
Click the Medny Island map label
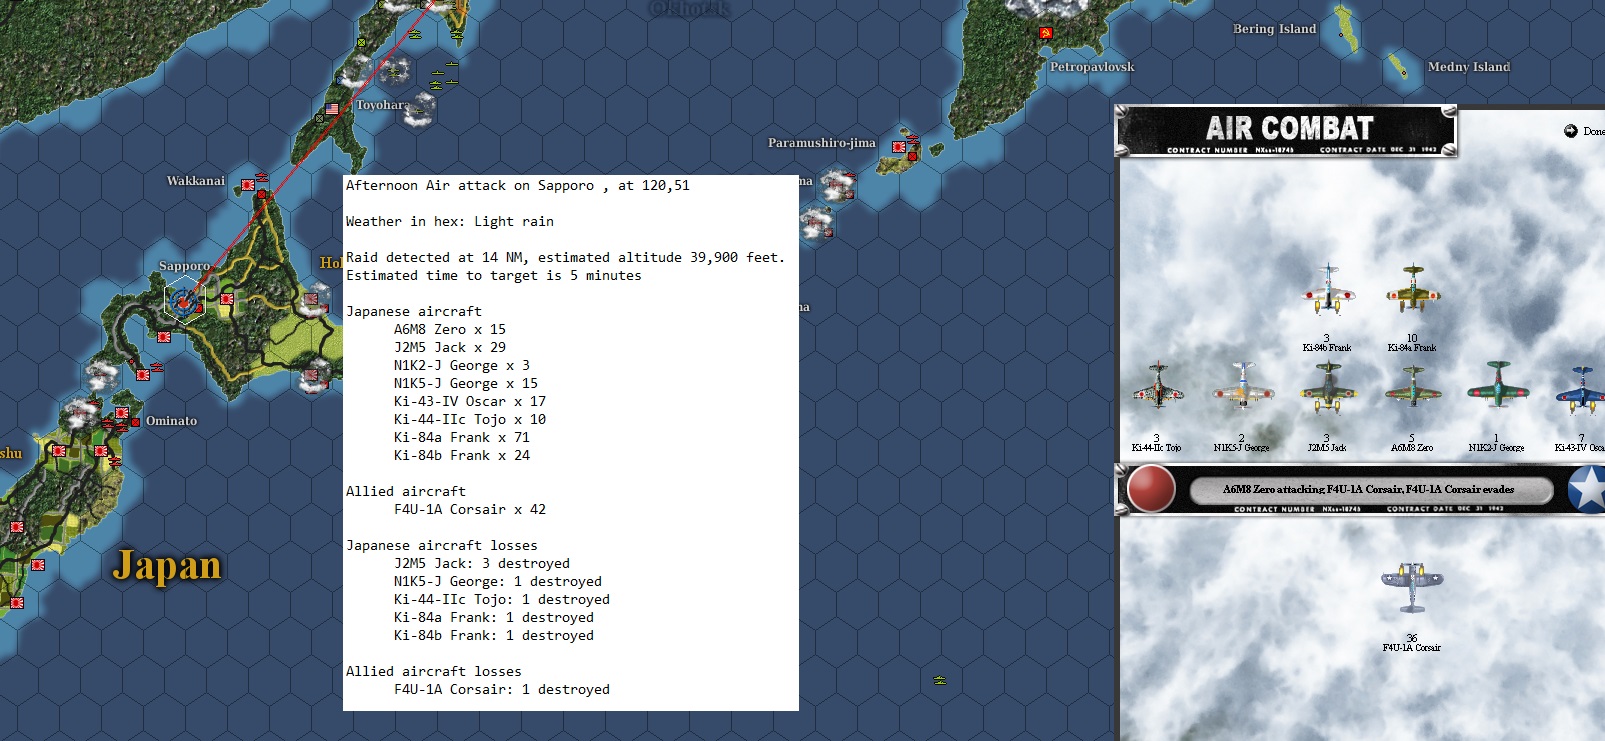click(1469, 67)
